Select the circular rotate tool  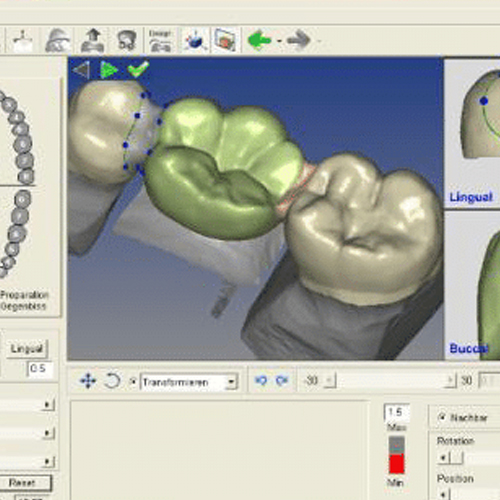point(112,381)
